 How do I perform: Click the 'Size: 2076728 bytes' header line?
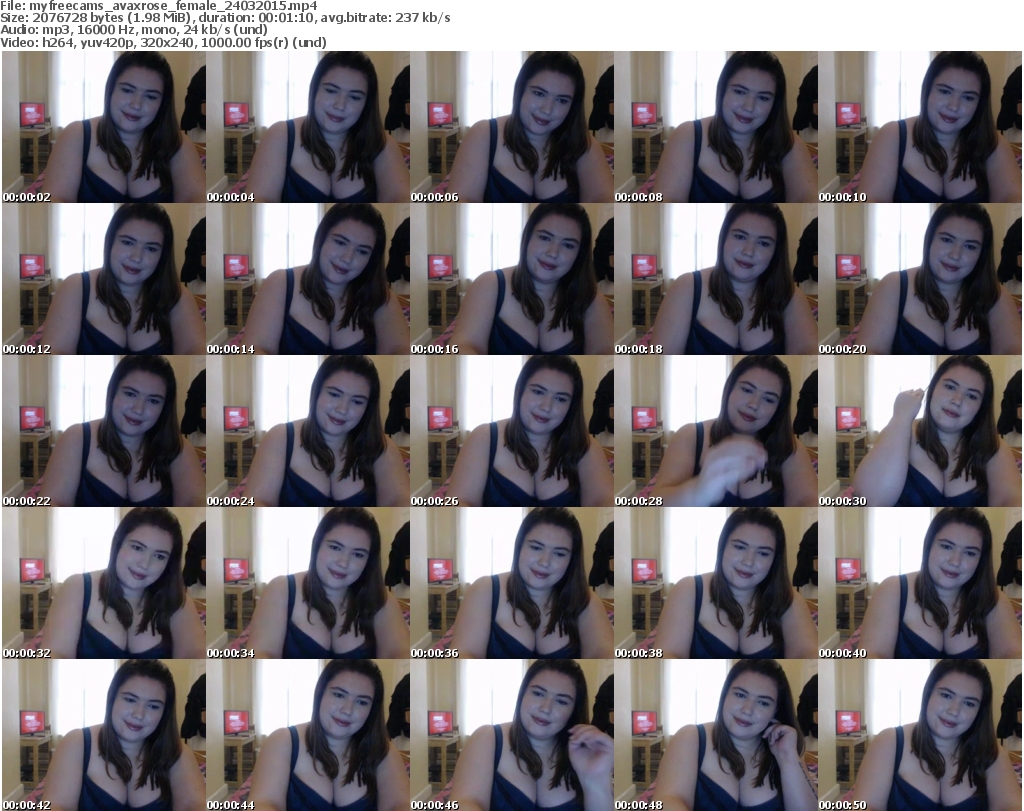(225, 18)
